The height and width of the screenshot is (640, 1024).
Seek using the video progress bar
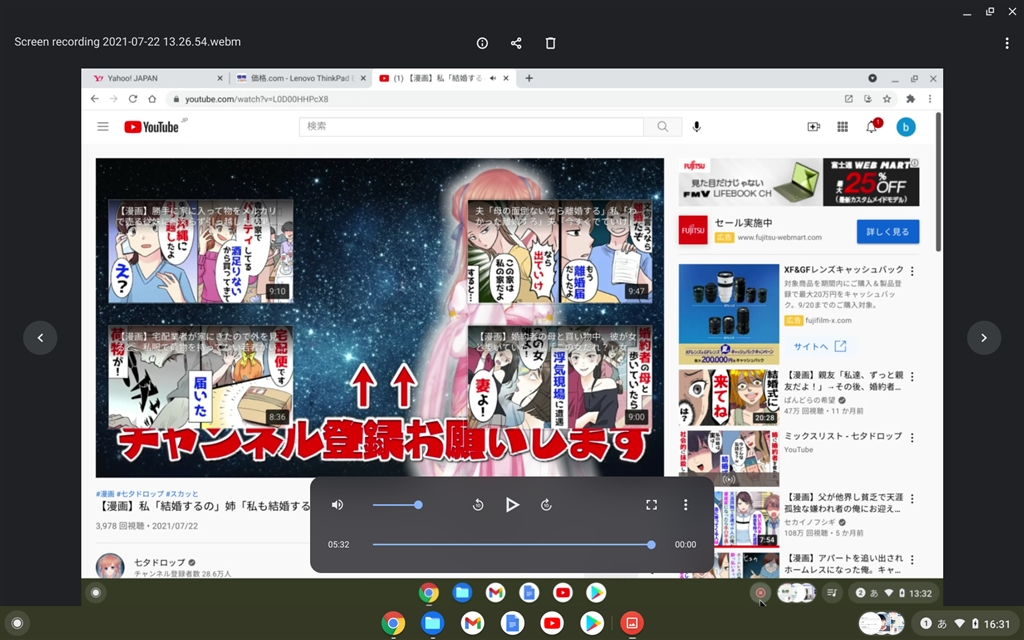[512, 545]
